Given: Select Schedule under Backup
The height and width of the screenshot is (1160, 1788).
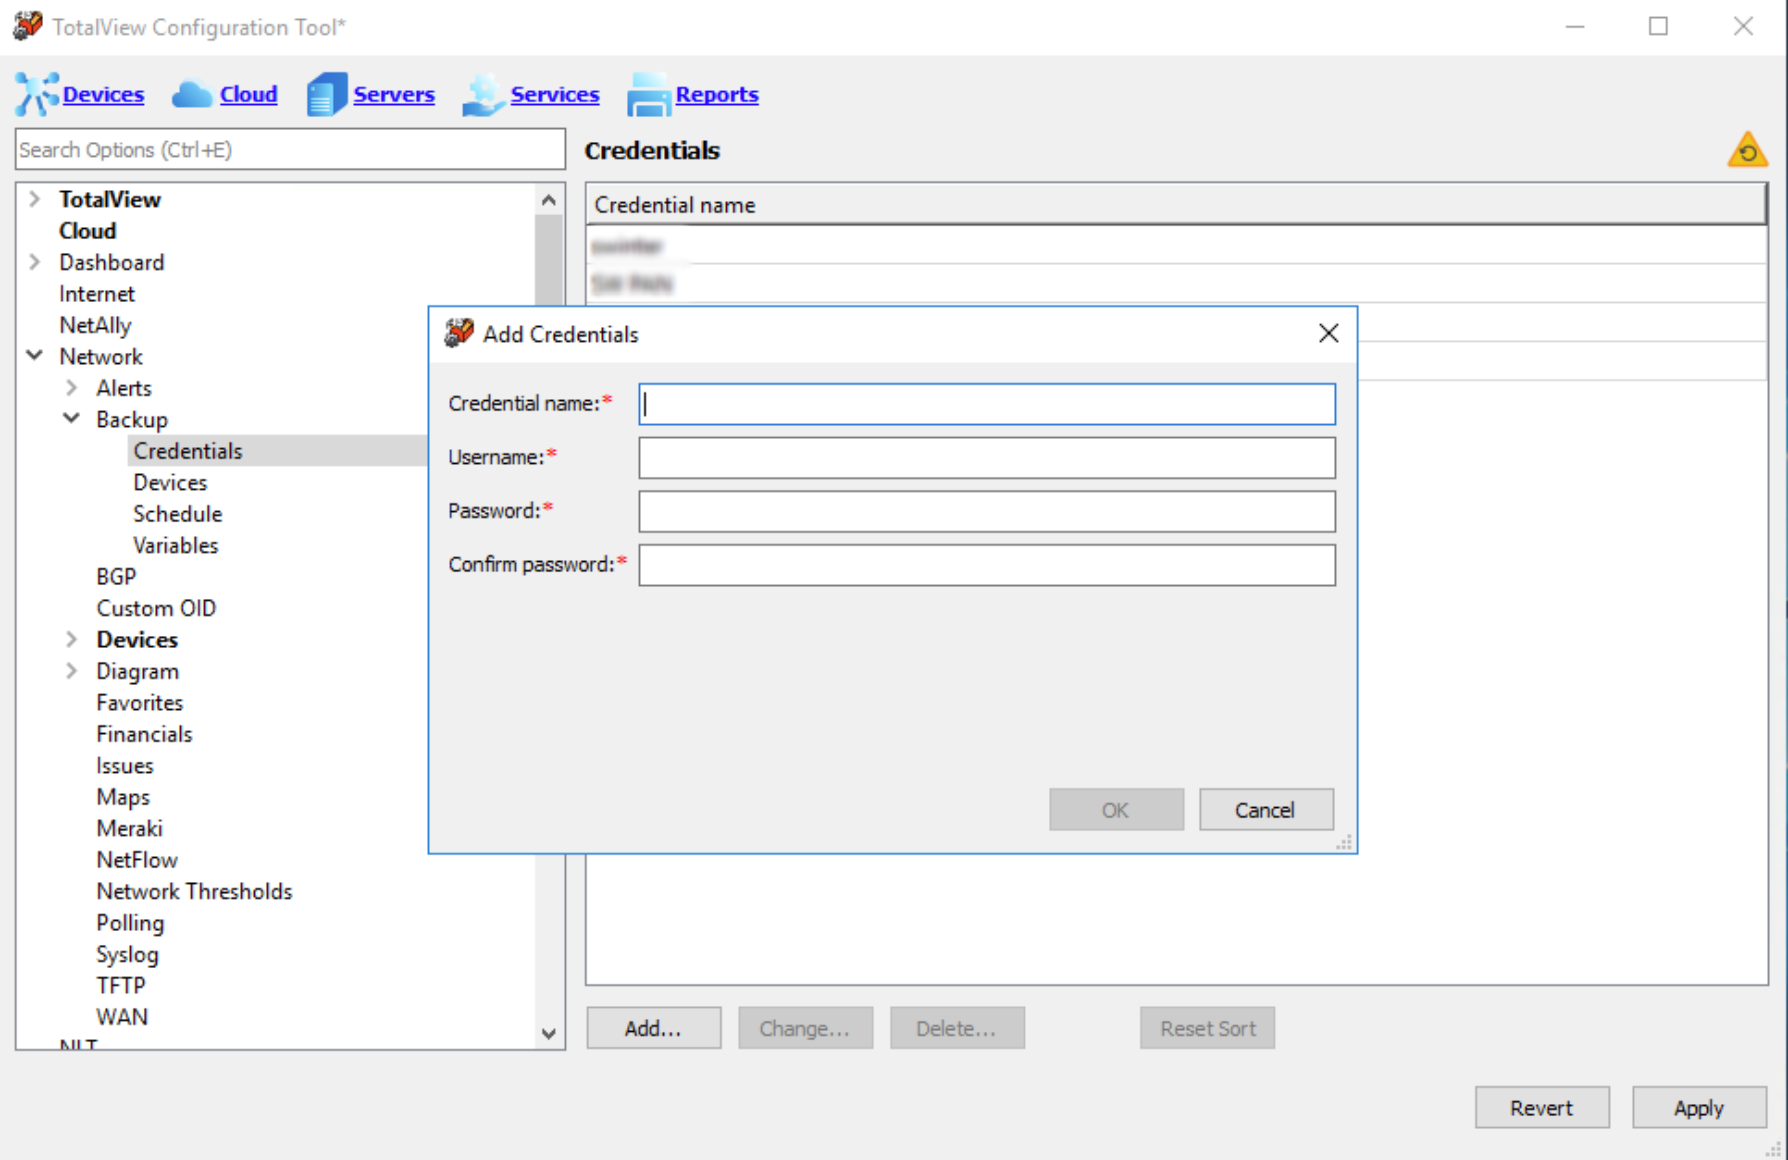Looking at the screenshot, I should click(x=178, y=514).
